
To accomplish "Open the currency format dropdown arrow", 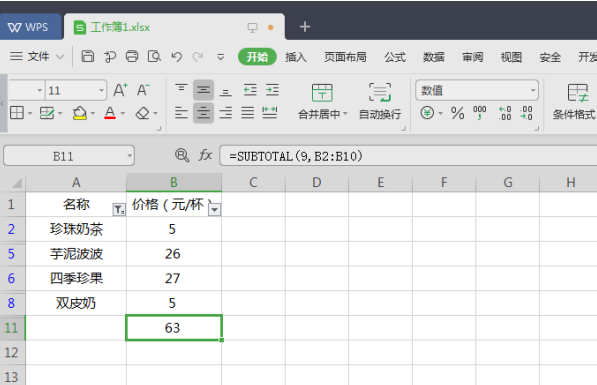I will 441,113.
